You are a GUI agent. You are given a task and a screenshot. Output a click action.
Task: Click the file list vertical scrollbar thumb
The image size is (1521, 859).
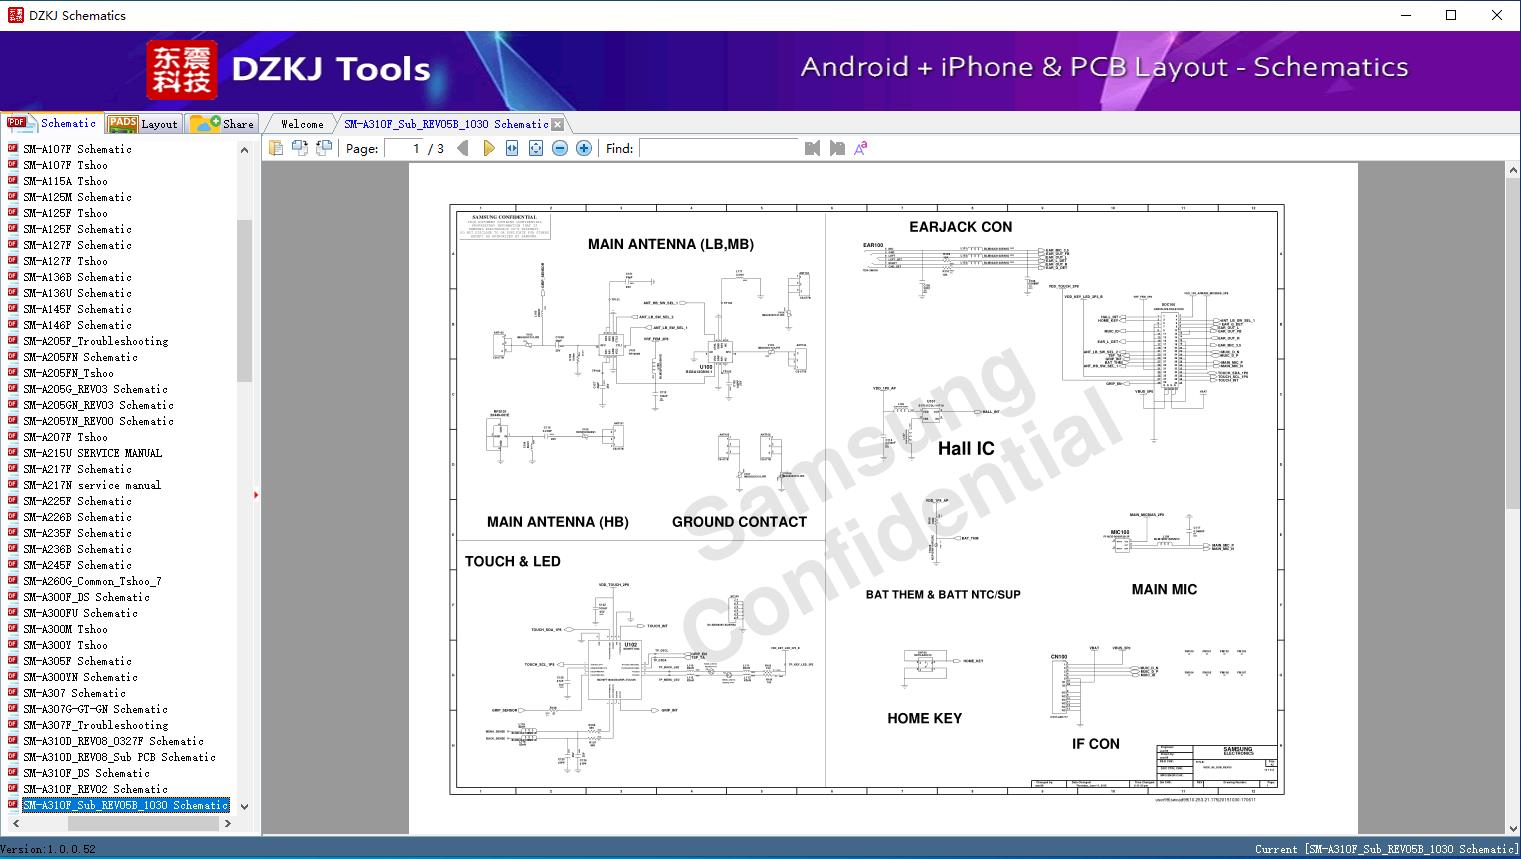[x=244, y=300]
